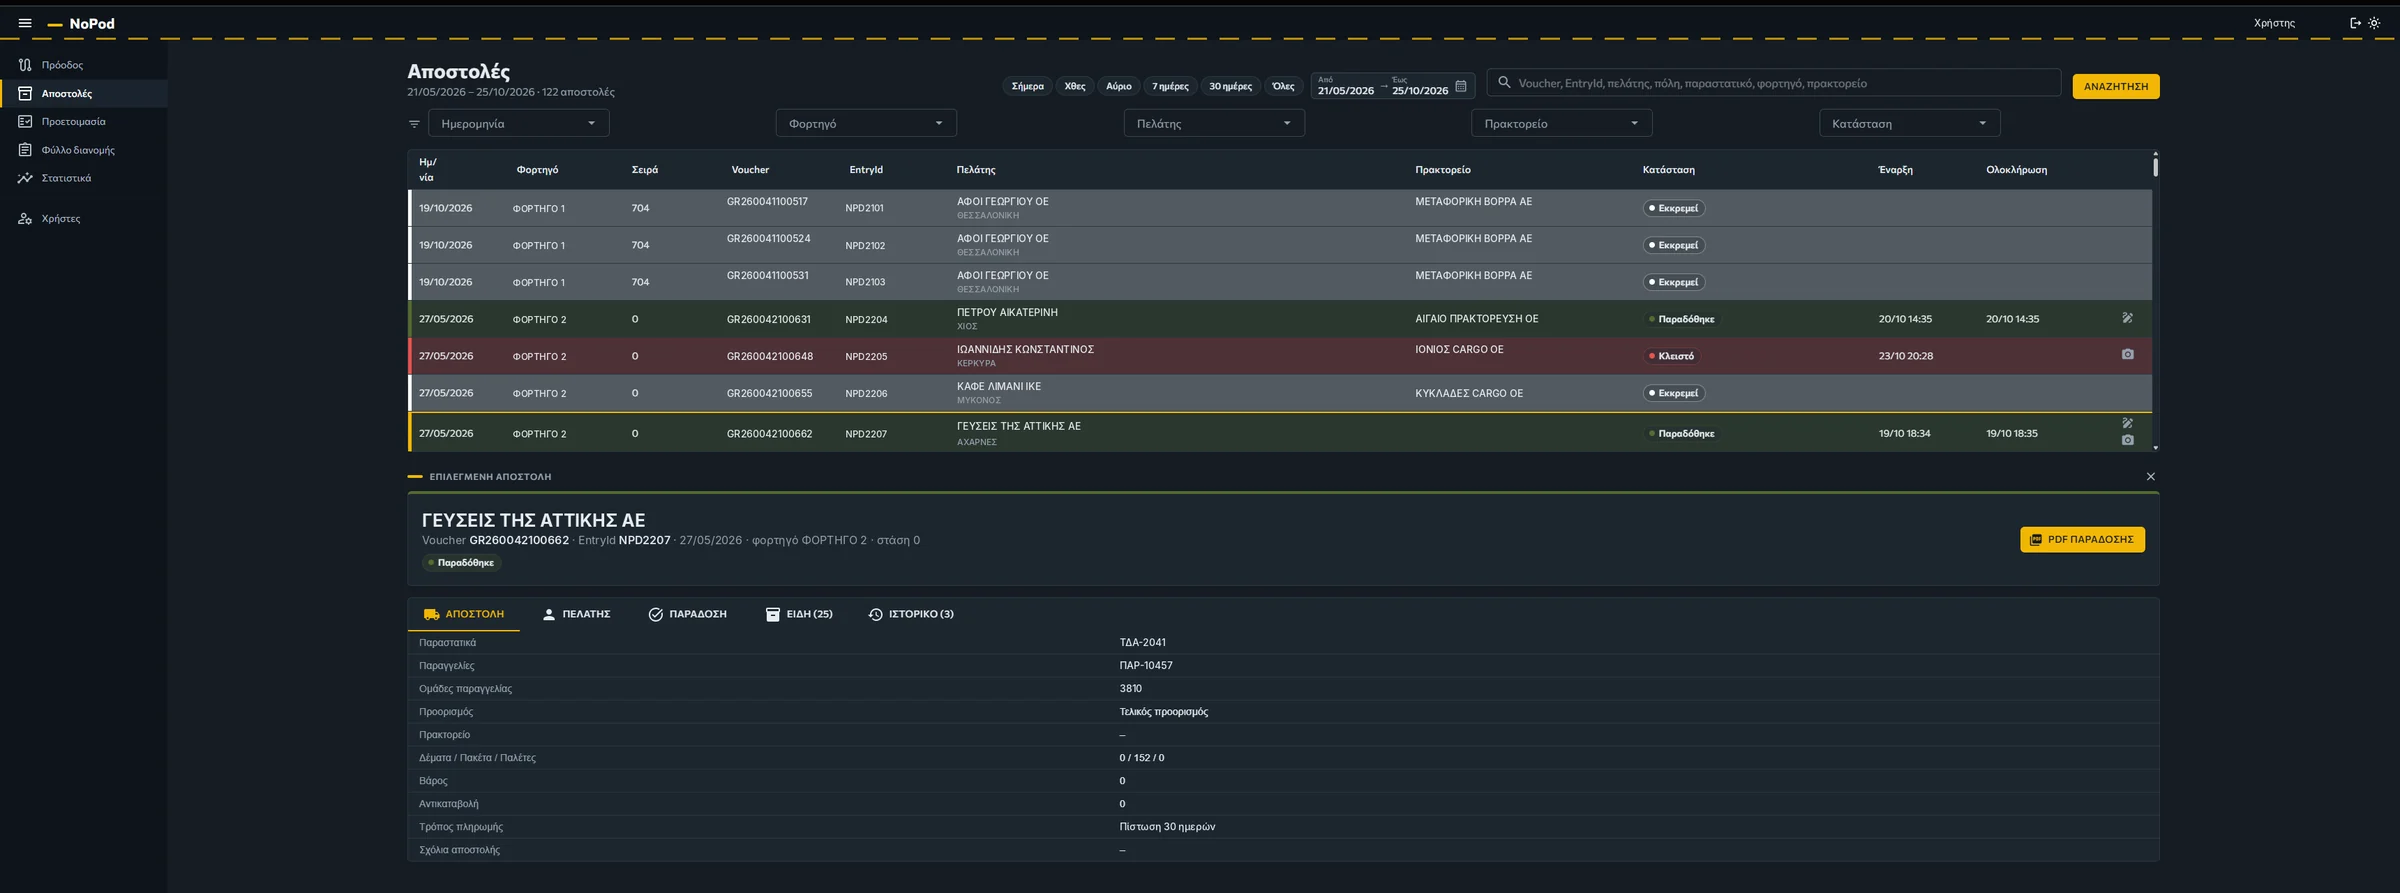This screenshot has height=893, width=2400.
Task: Open Φύλλο διανομής in the sidebar
Action: (84, 150)
